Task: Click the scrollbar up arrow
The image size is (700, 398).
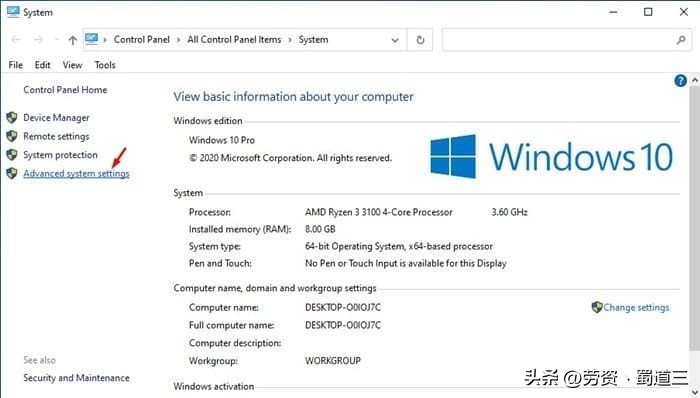Action: click(x=695, y=80)
